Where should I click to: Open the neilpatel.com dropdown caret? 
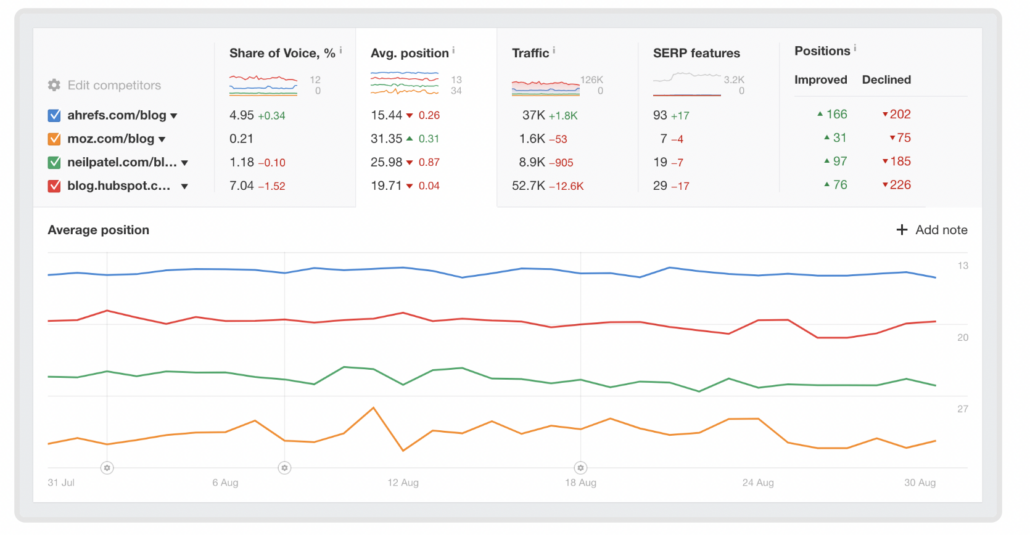tap(184, 162)
